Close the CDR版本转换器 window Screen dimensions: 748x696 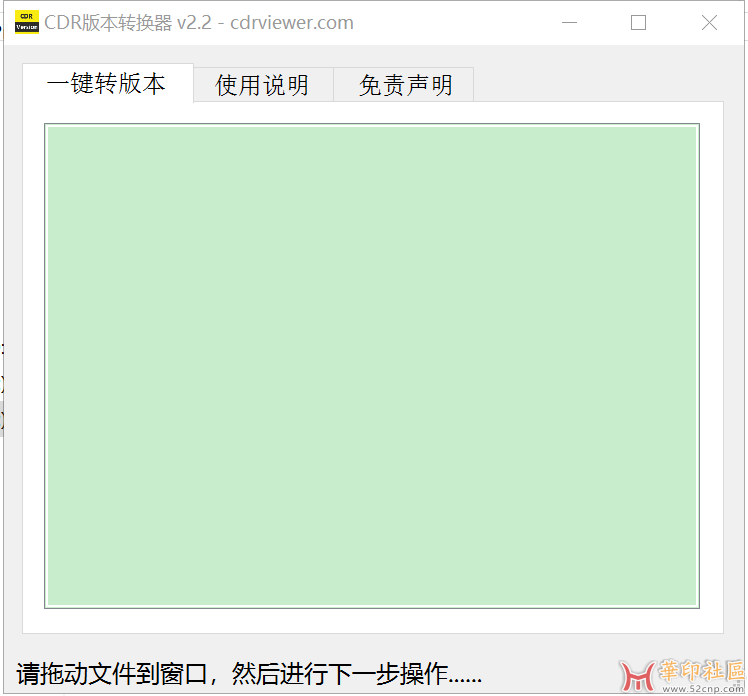[709, 23]
